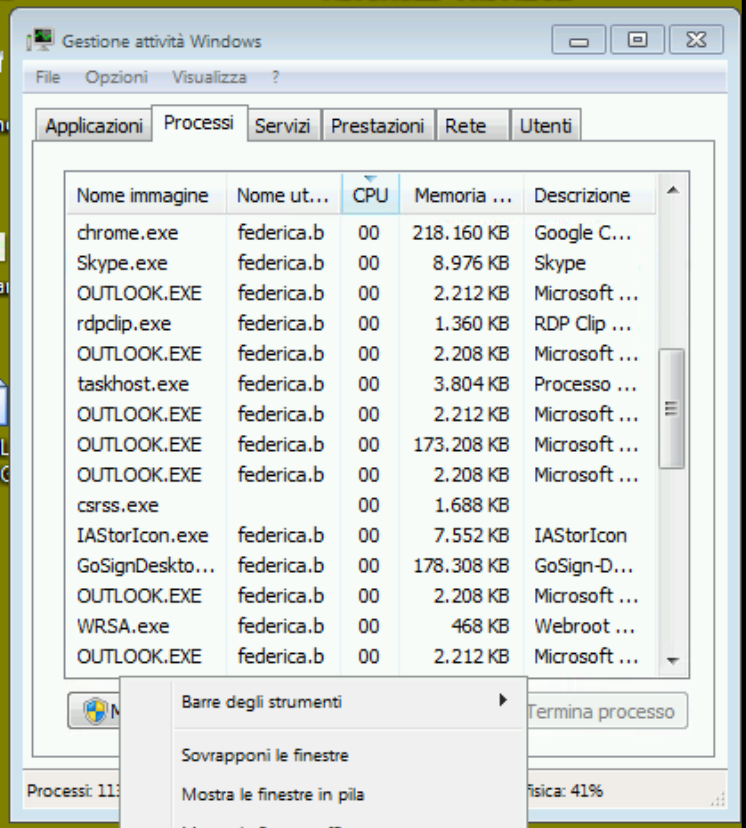
Task: Sort by the Memoria column header
Action: [461, 195]
